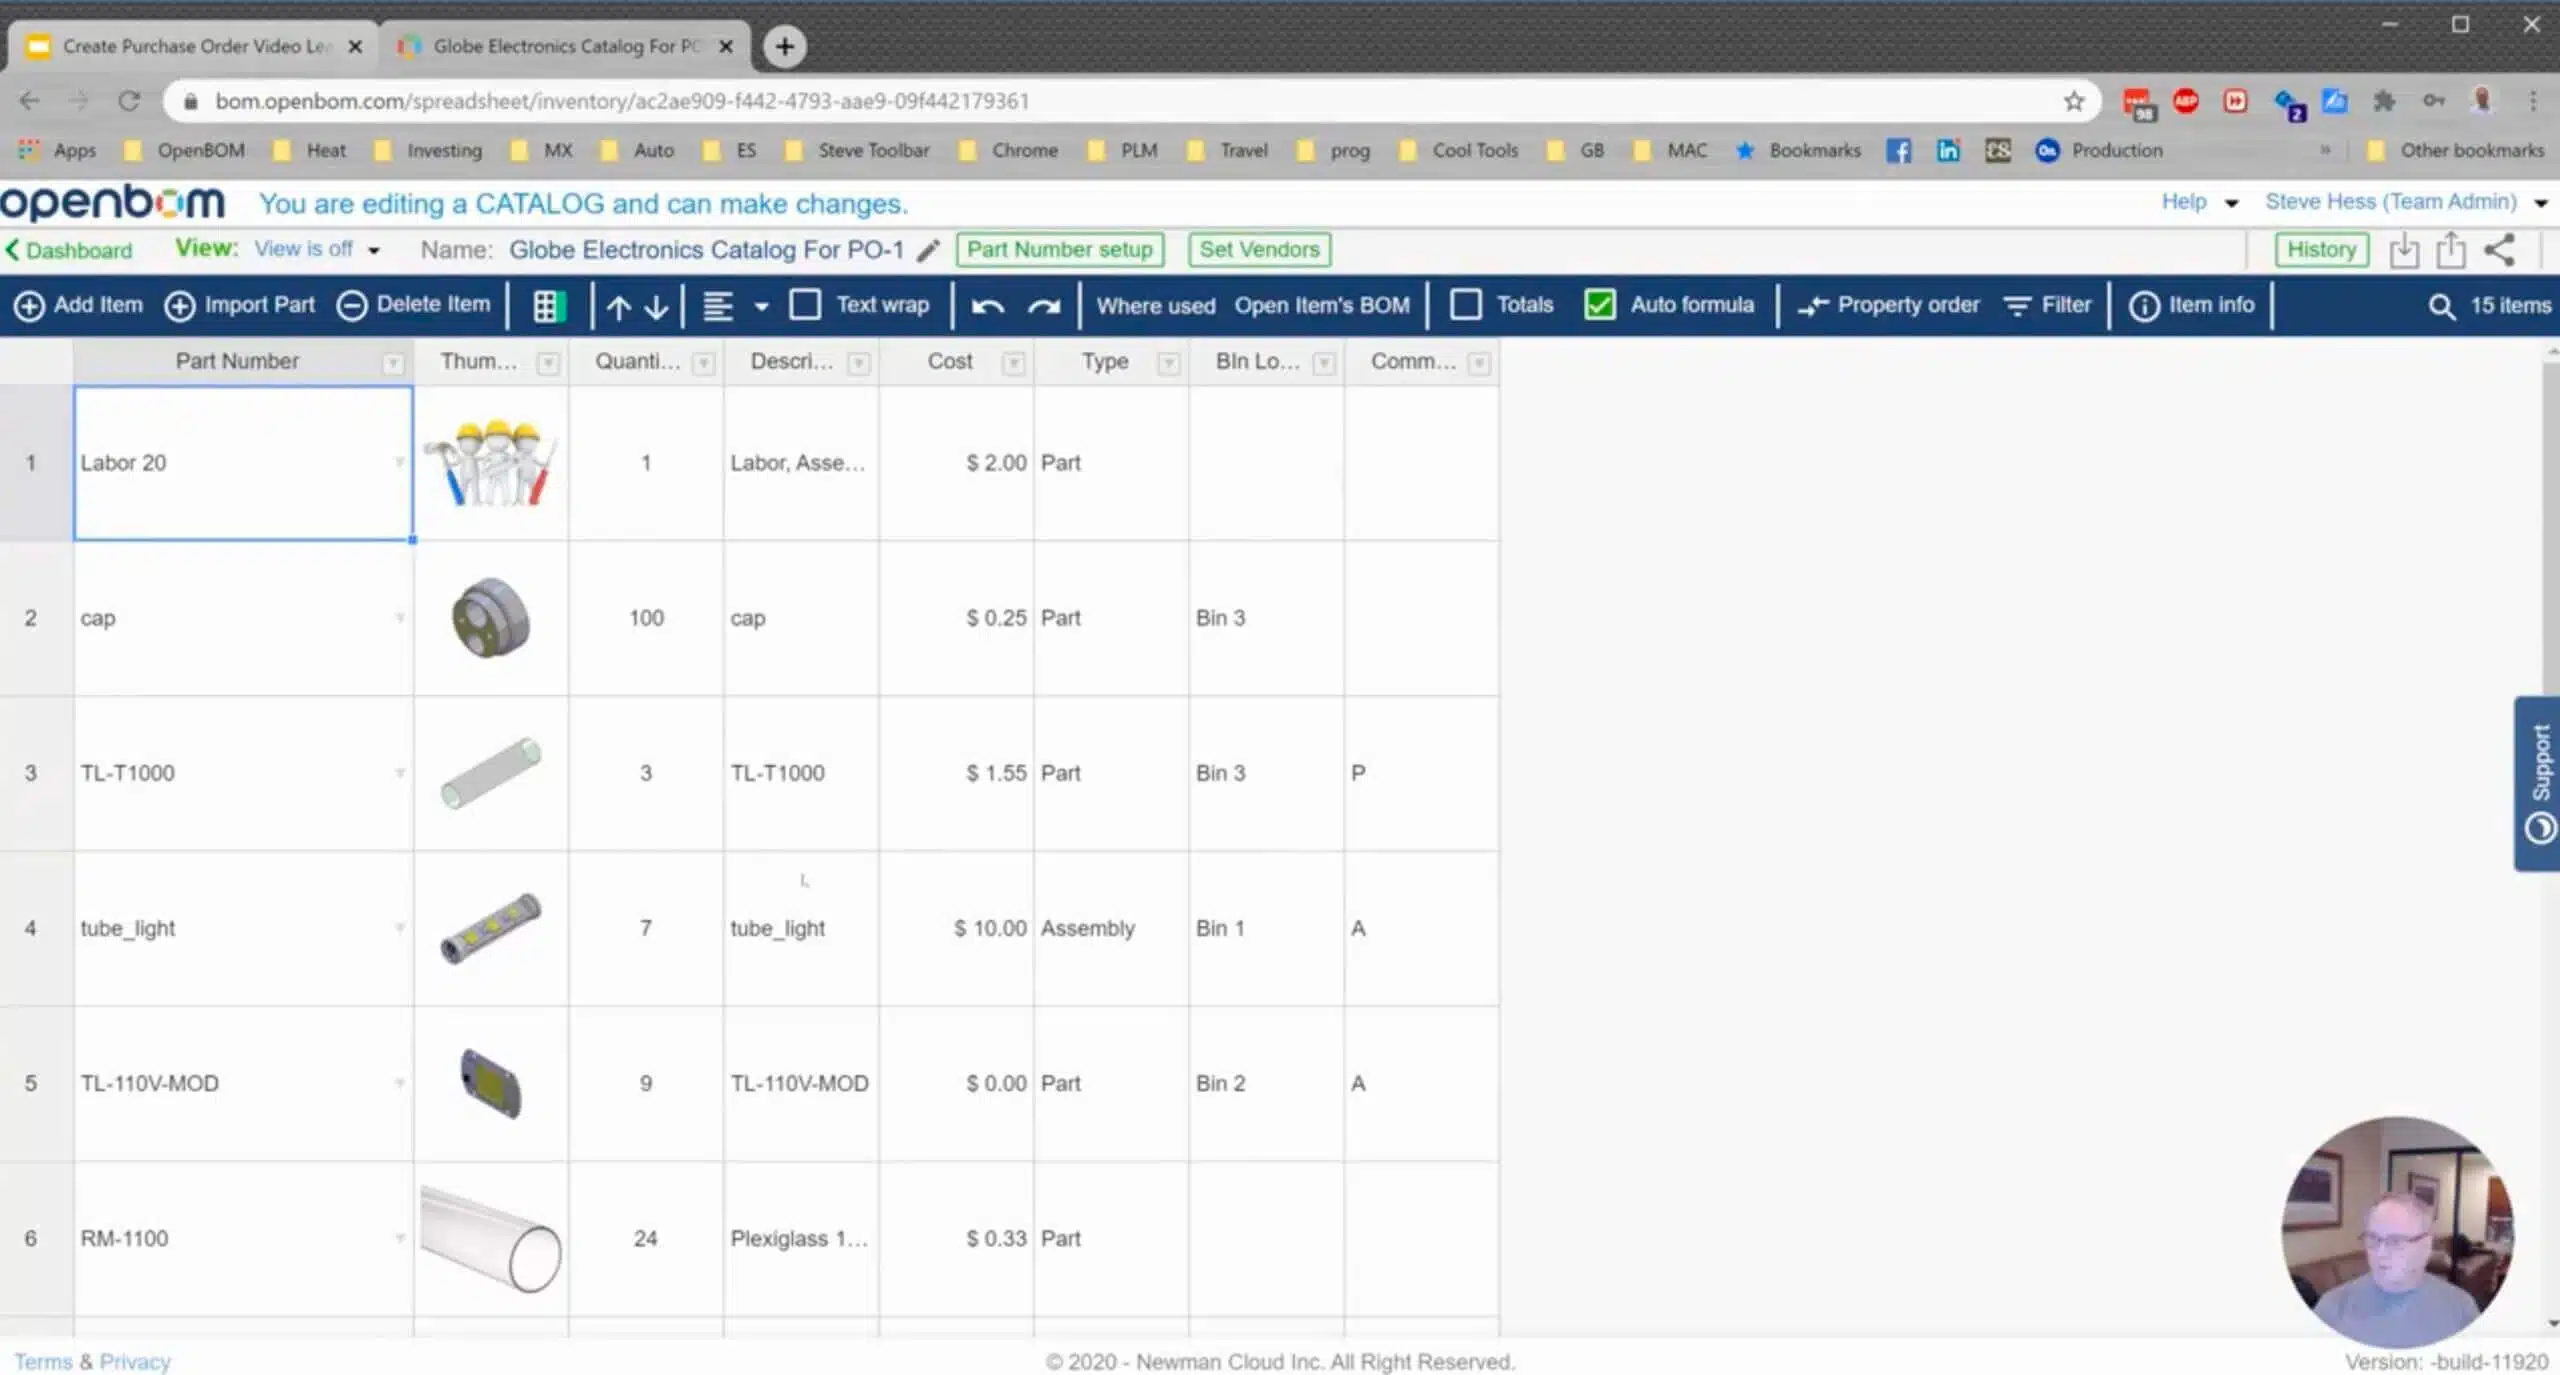Click the search magnifier icon
This screenshot has height=1375, width=2560.
(x=2441, y=306)
